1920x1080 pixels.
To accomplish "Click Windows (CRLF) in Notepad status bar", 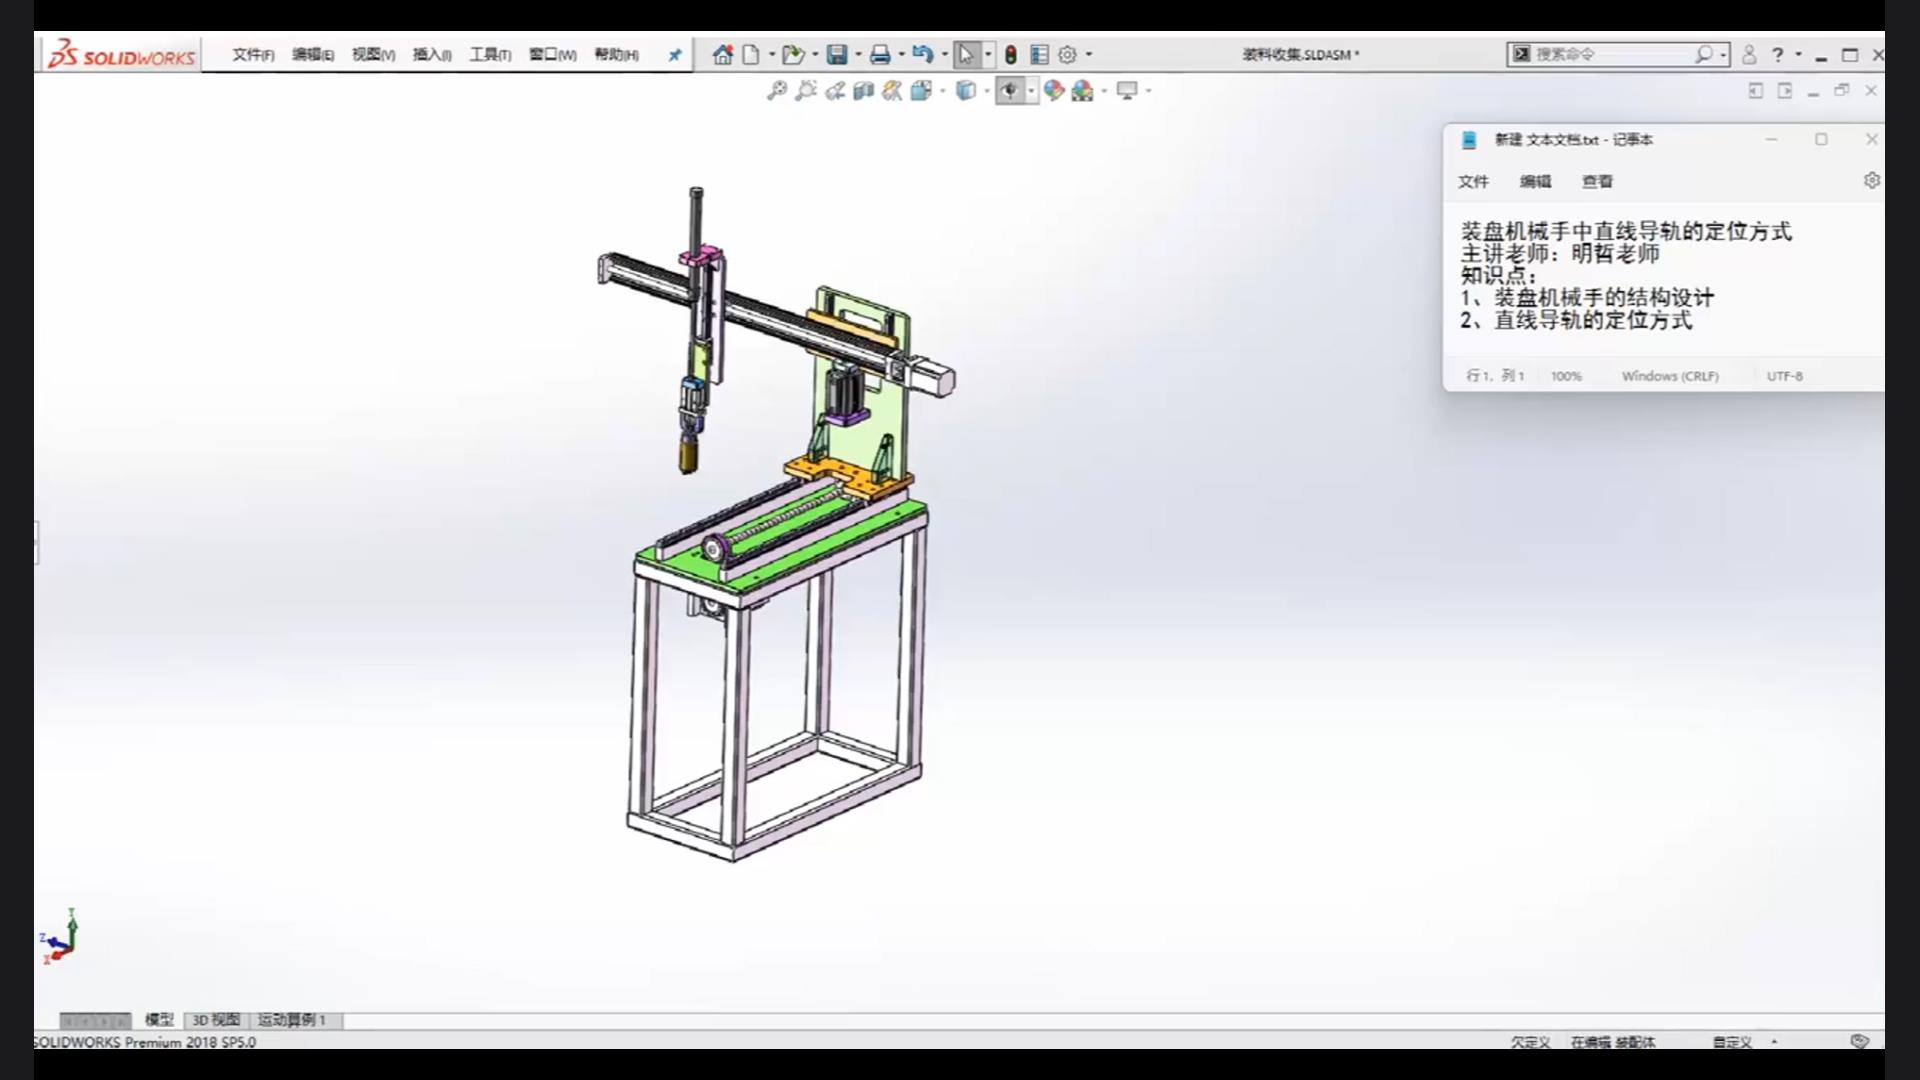I will coord(1670,376).
